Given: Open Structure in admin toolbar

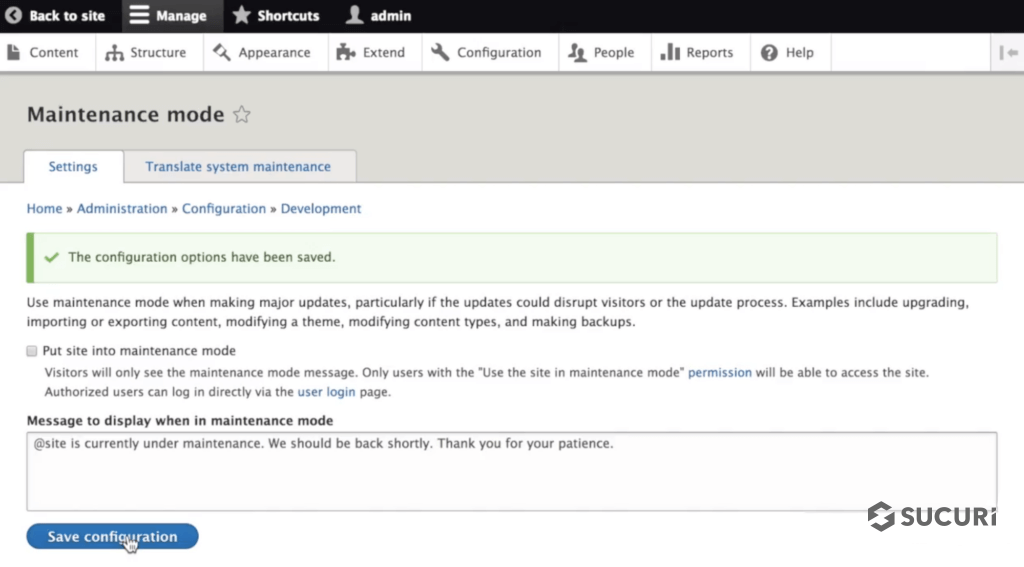Looking at the screenshot, I should tap(146, 53).
